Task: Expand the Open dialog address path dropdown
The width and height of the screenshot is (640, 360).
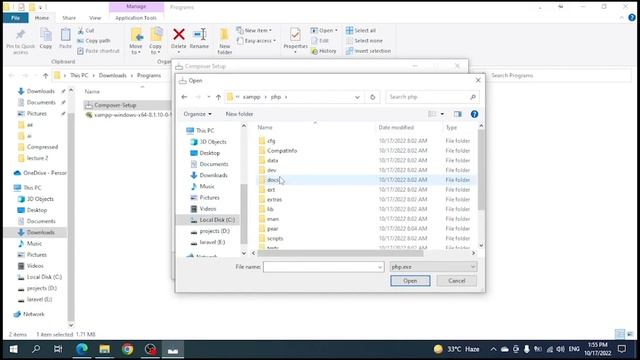Action: pyautogui.click(x=357, y=97)
